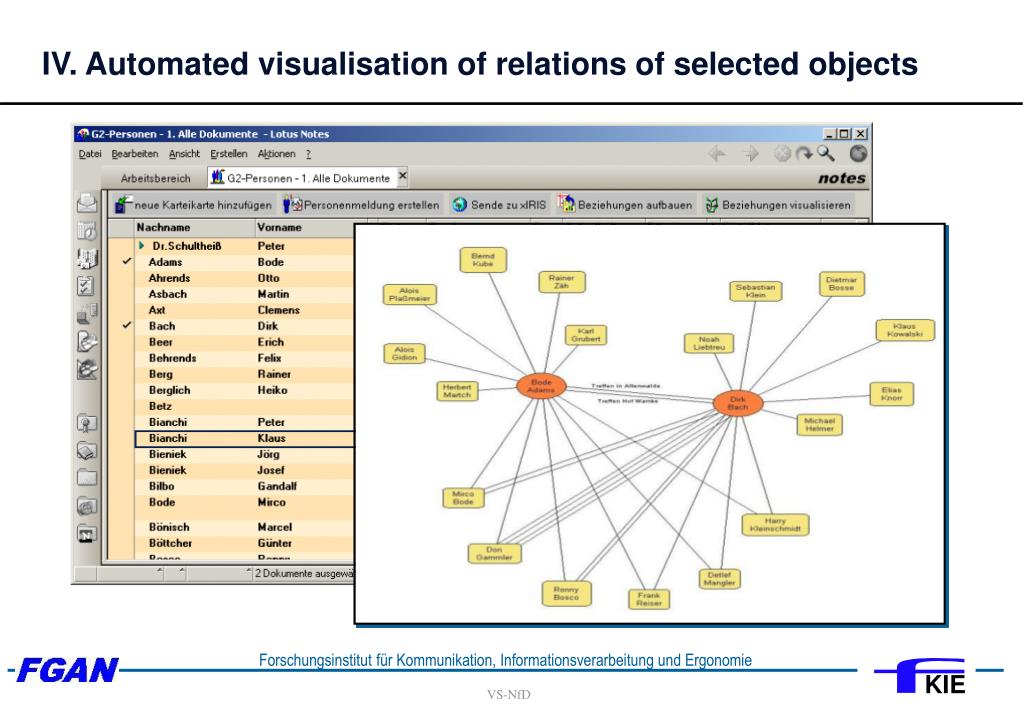1023x708 pixels.
Task: Close the G2-Personen window tab
Action: click(403, 176)
